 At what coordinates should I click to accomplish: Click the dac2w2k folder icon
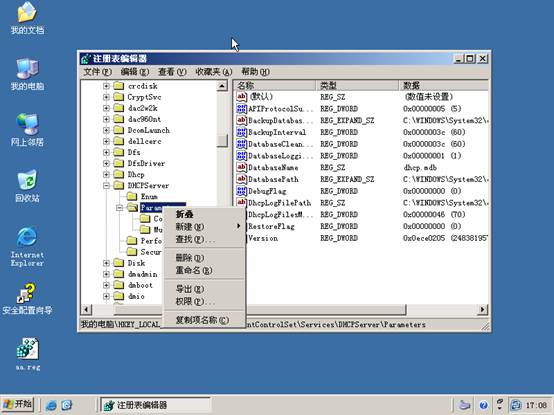click(x=119, y=108)
